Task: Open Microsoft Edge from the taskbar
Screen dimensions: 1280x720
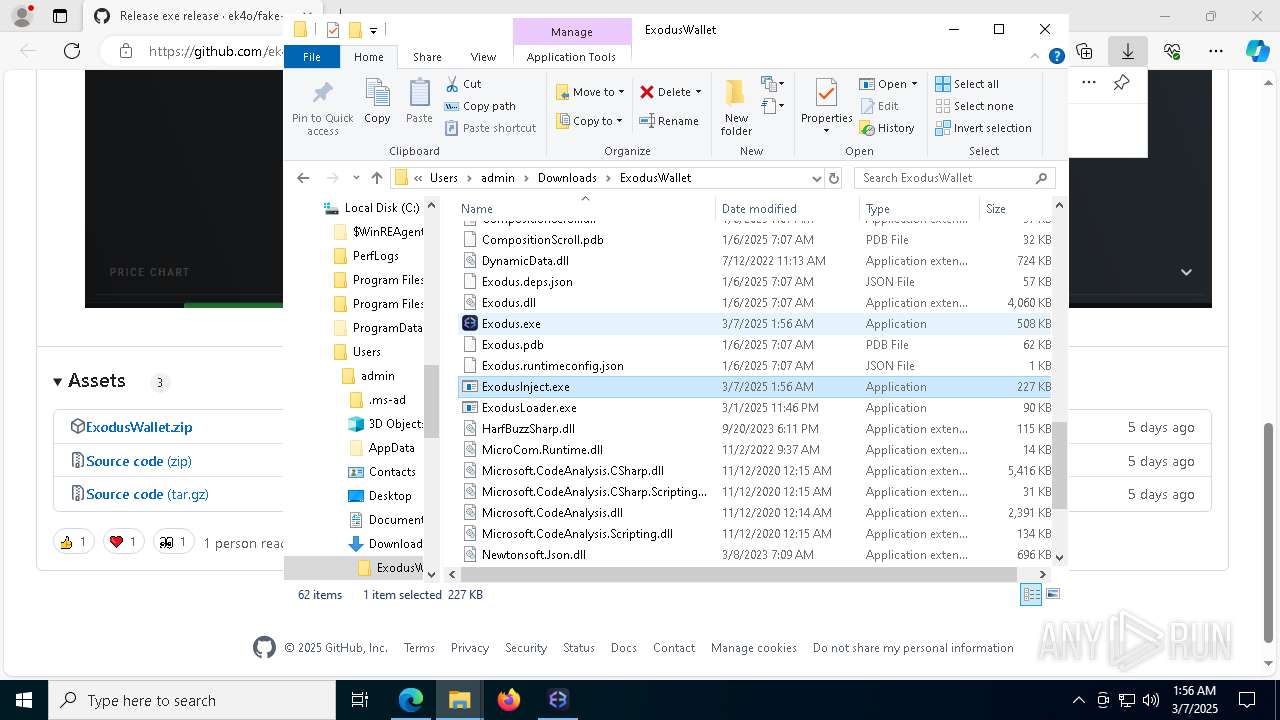Action: pyautogui.click(x=411, y=700)
